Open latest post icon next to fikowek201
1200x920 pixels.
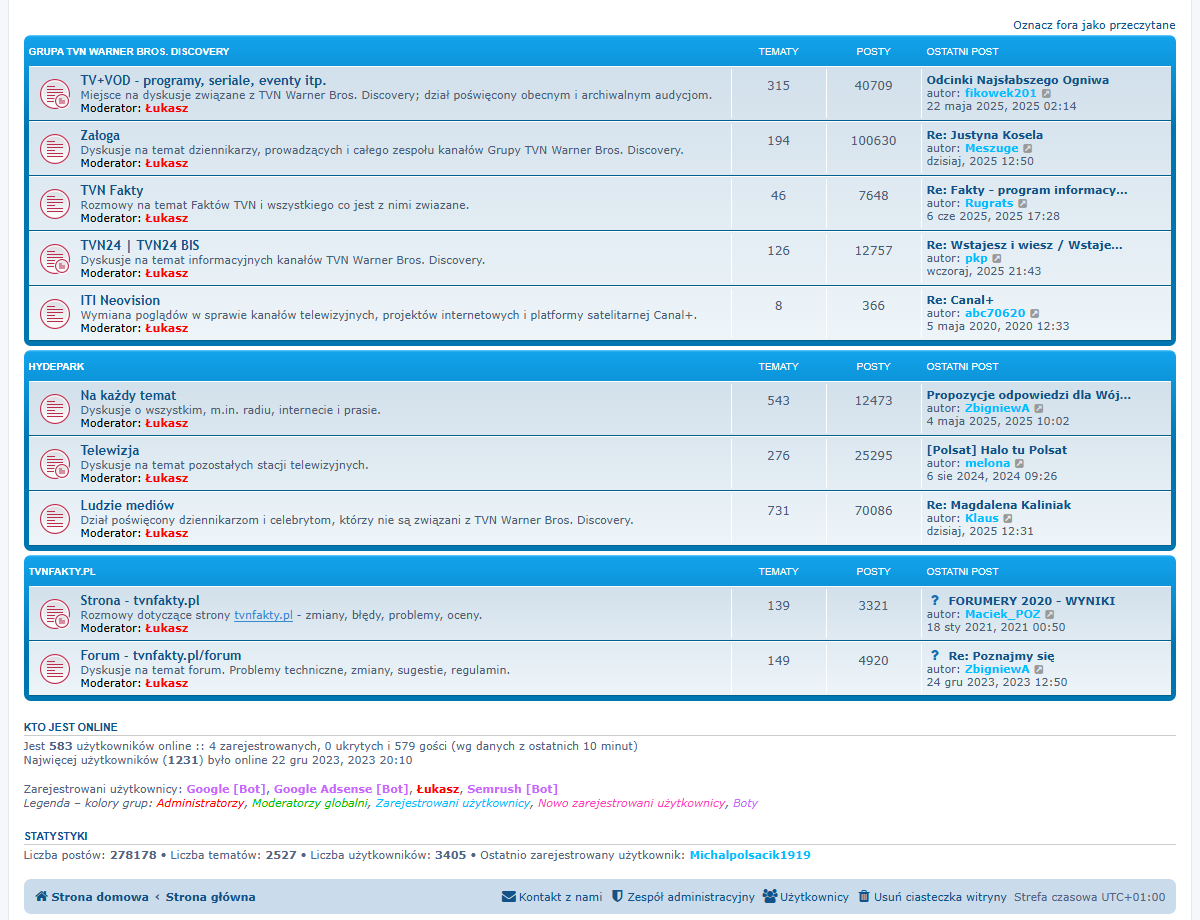click(x=1047, y=93)
